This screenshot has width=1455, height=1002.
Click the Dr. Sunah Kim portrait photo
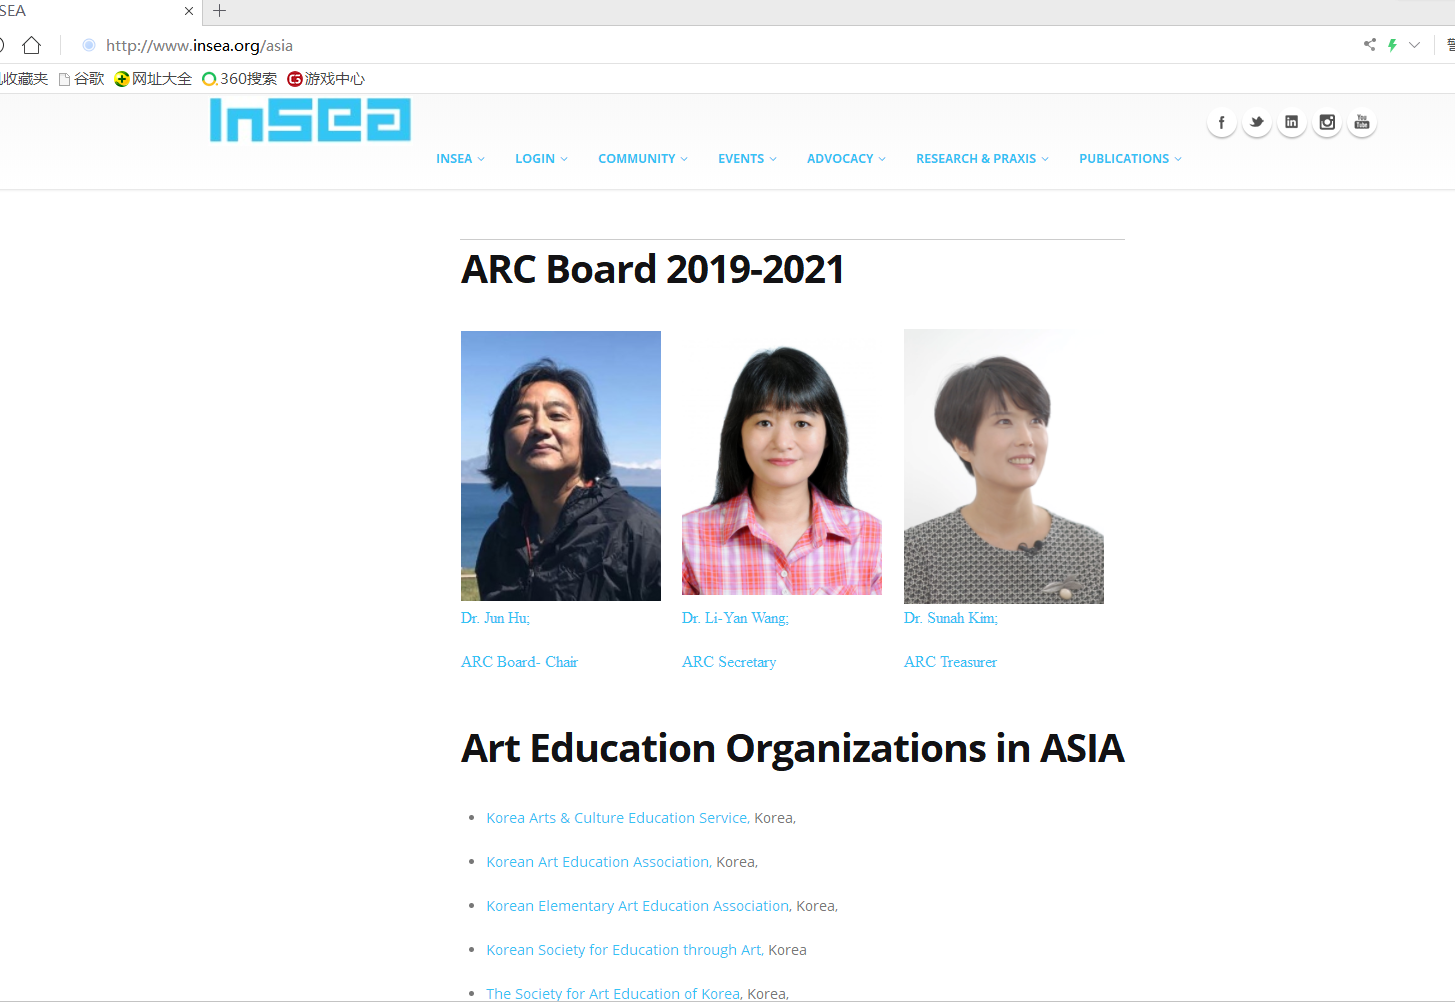pos(1004,466)
